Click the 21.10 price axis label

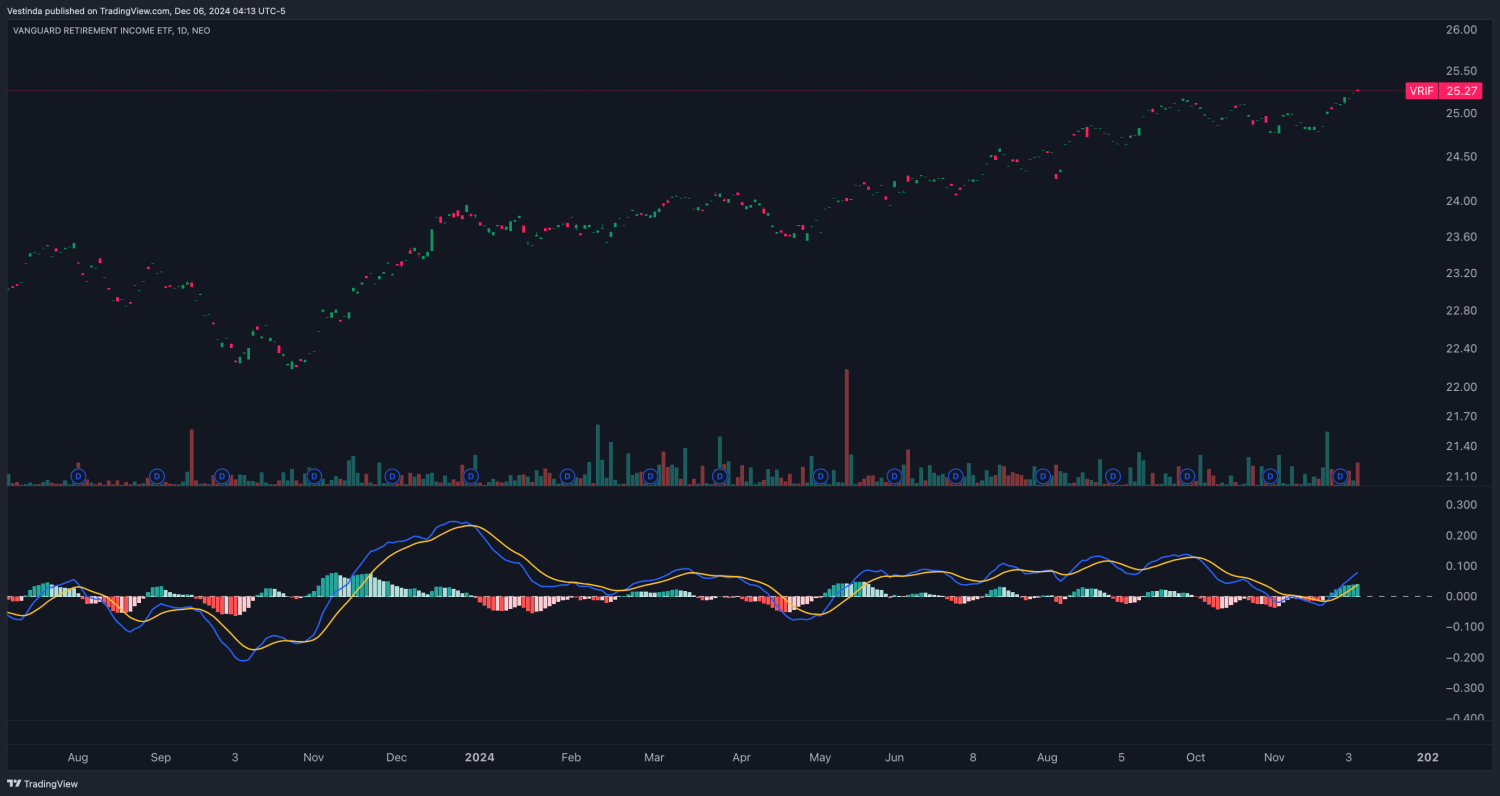[1462, 476]
